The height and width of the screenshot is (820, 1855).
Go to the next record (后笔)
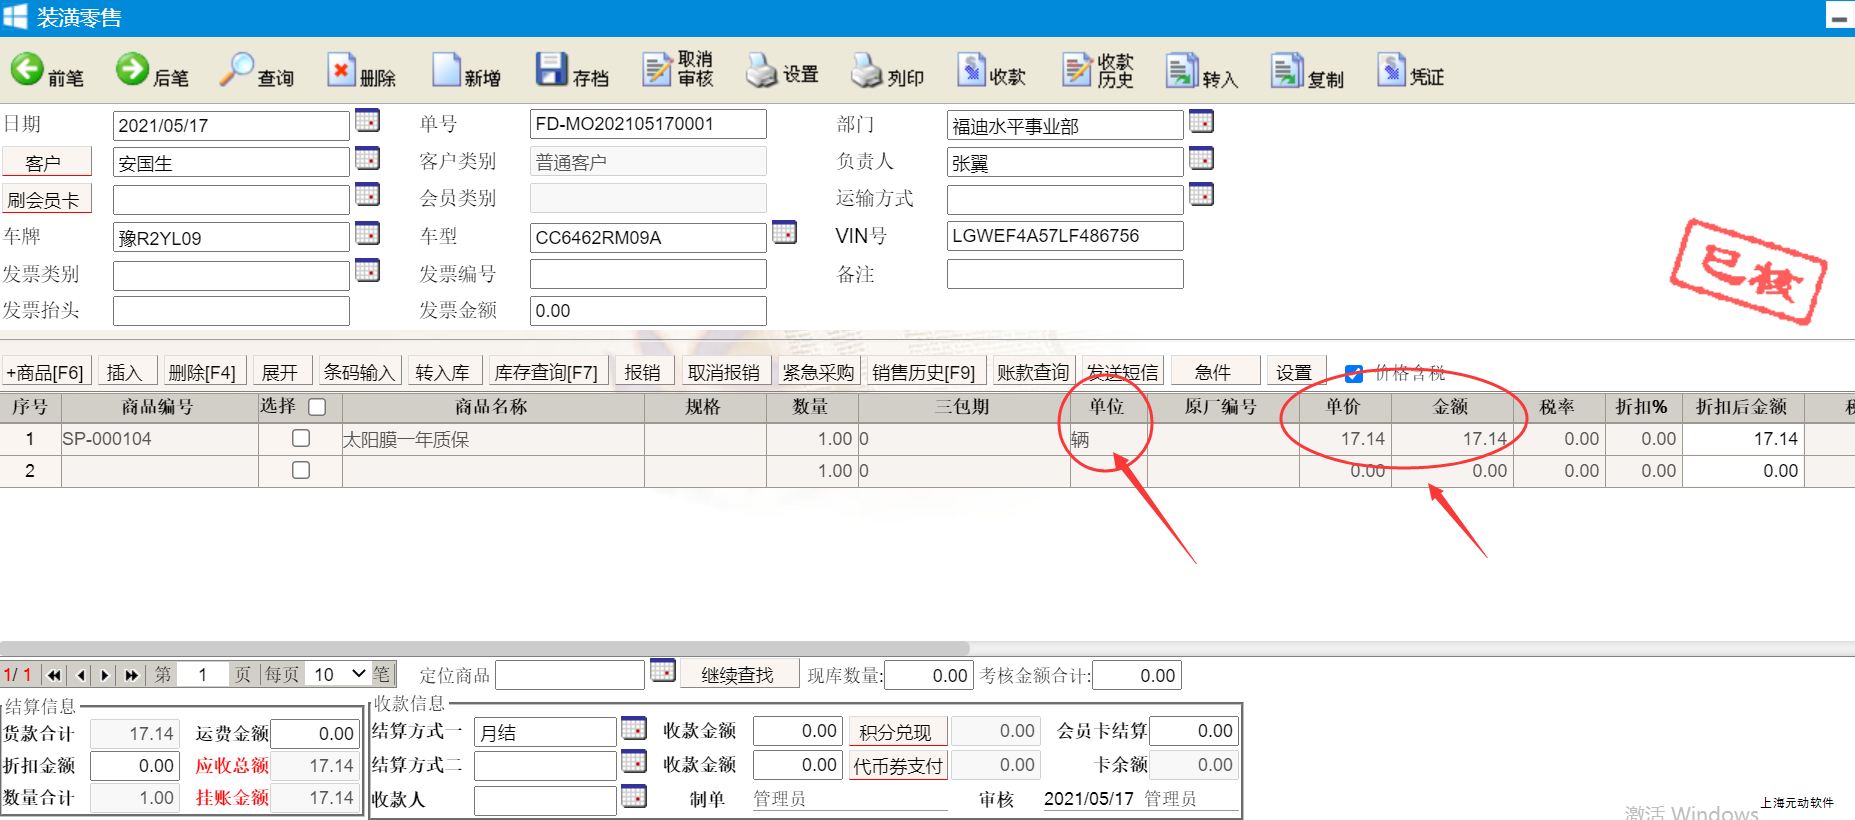(151, 72)
